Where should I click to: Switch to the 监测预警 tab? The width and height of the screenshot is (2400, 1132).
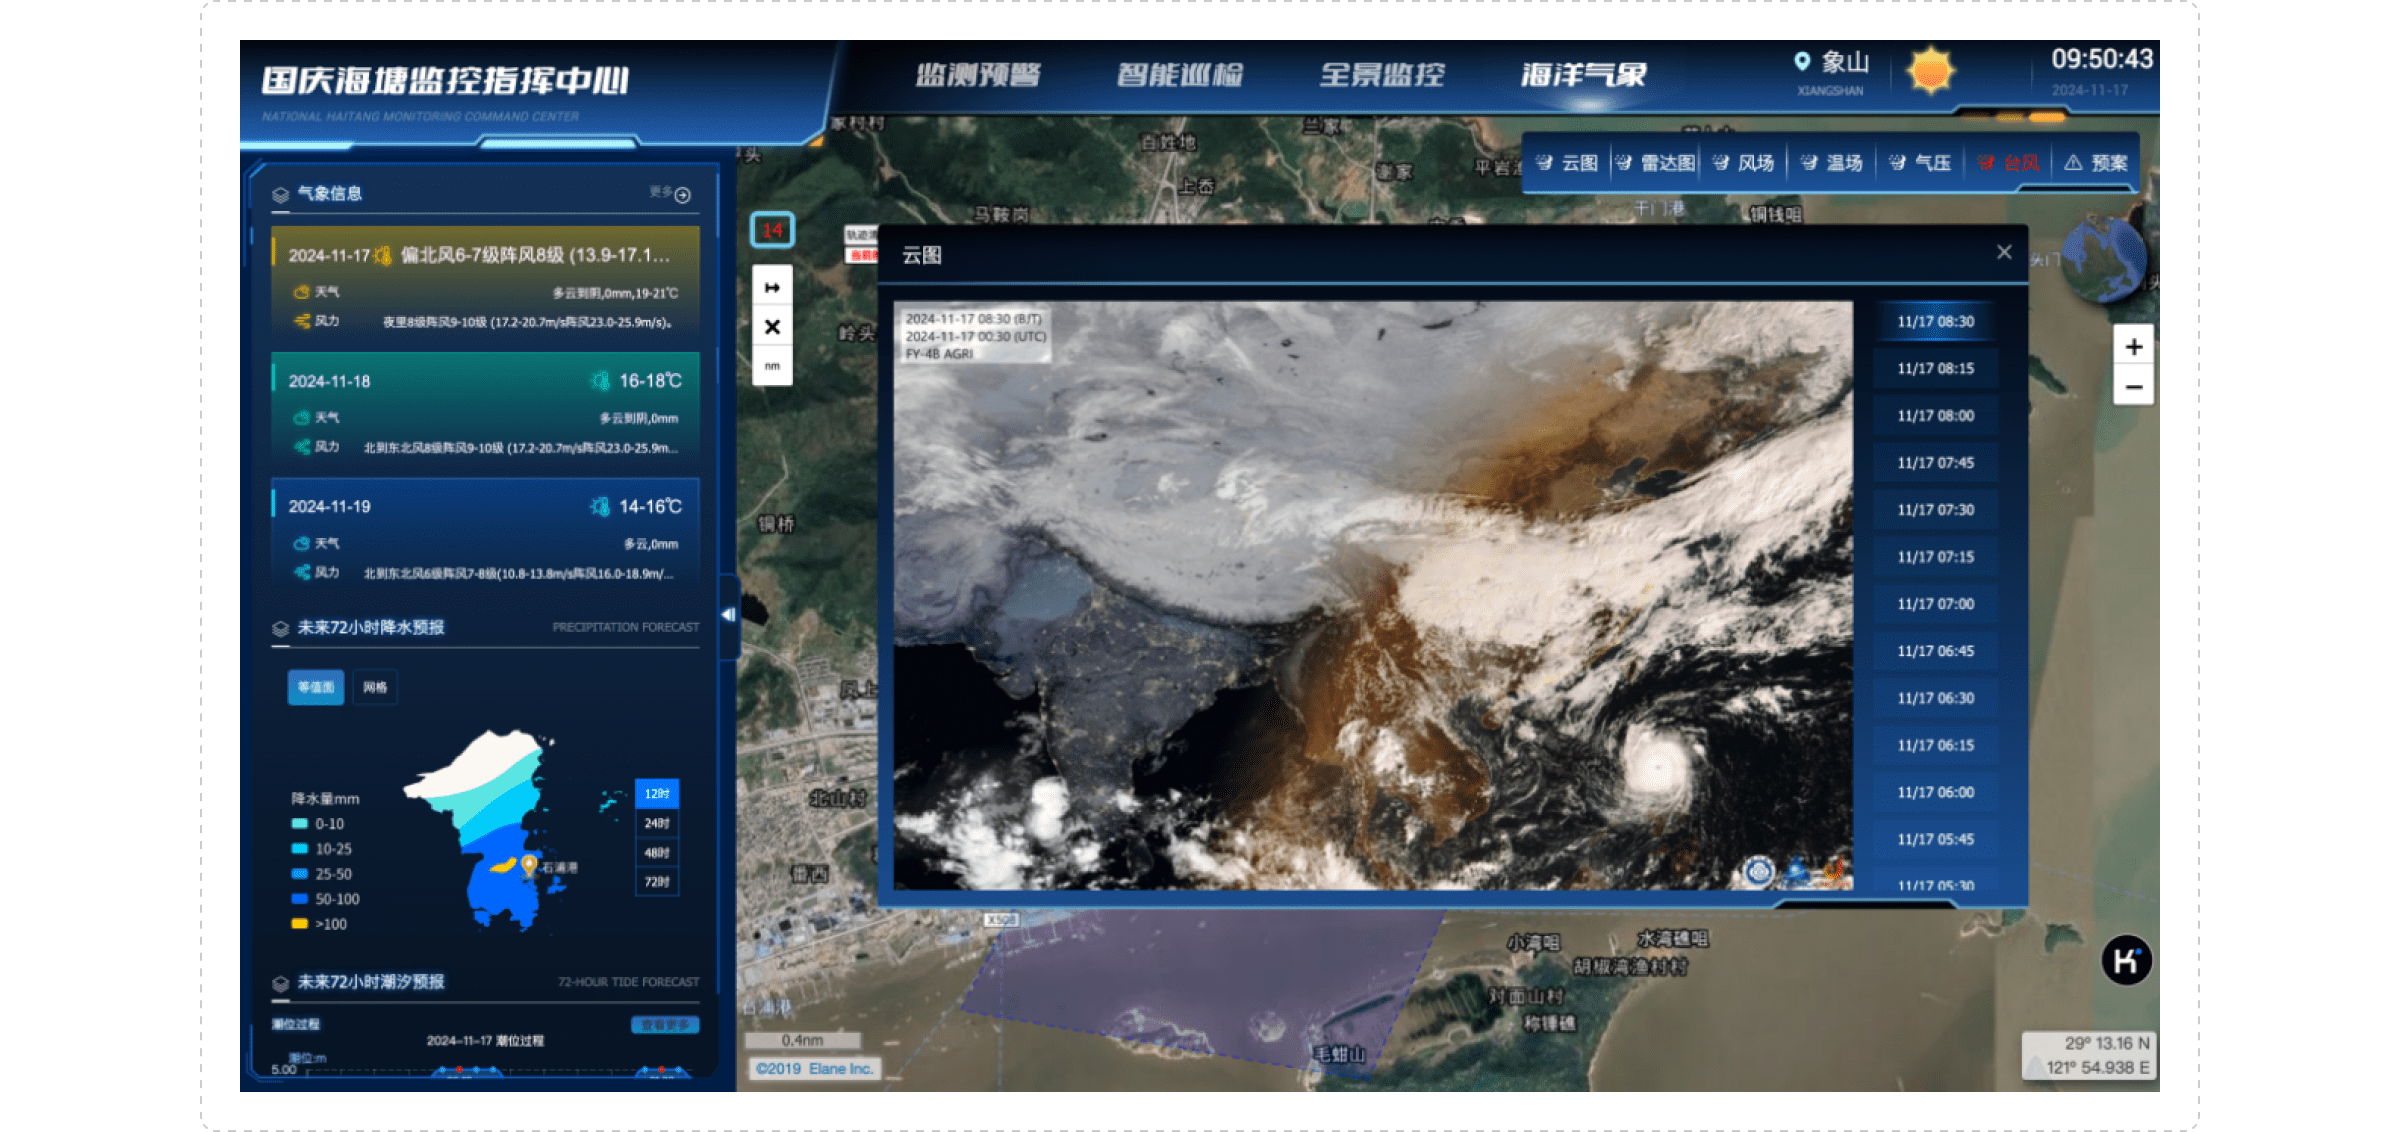(x=978, y=75)
